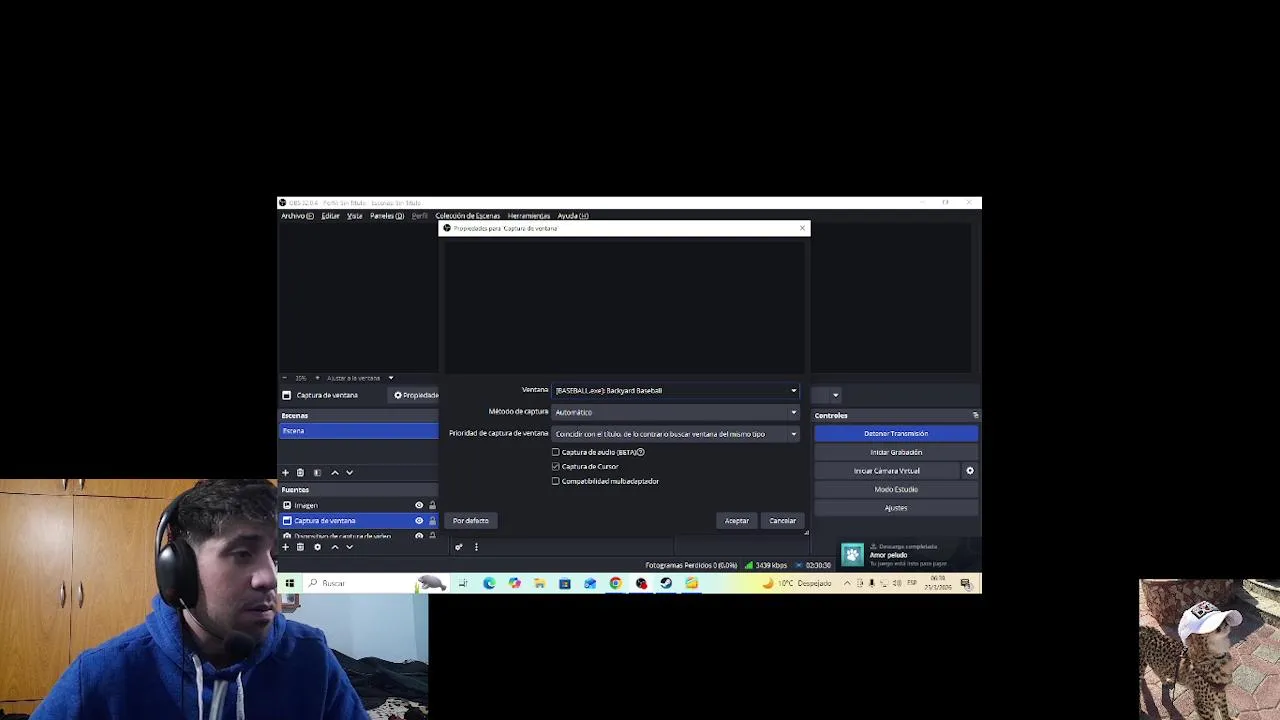Screen dimensions: 1280x720
Task: Lock the Captura de ventana source padlock
Action: [432, 520]
